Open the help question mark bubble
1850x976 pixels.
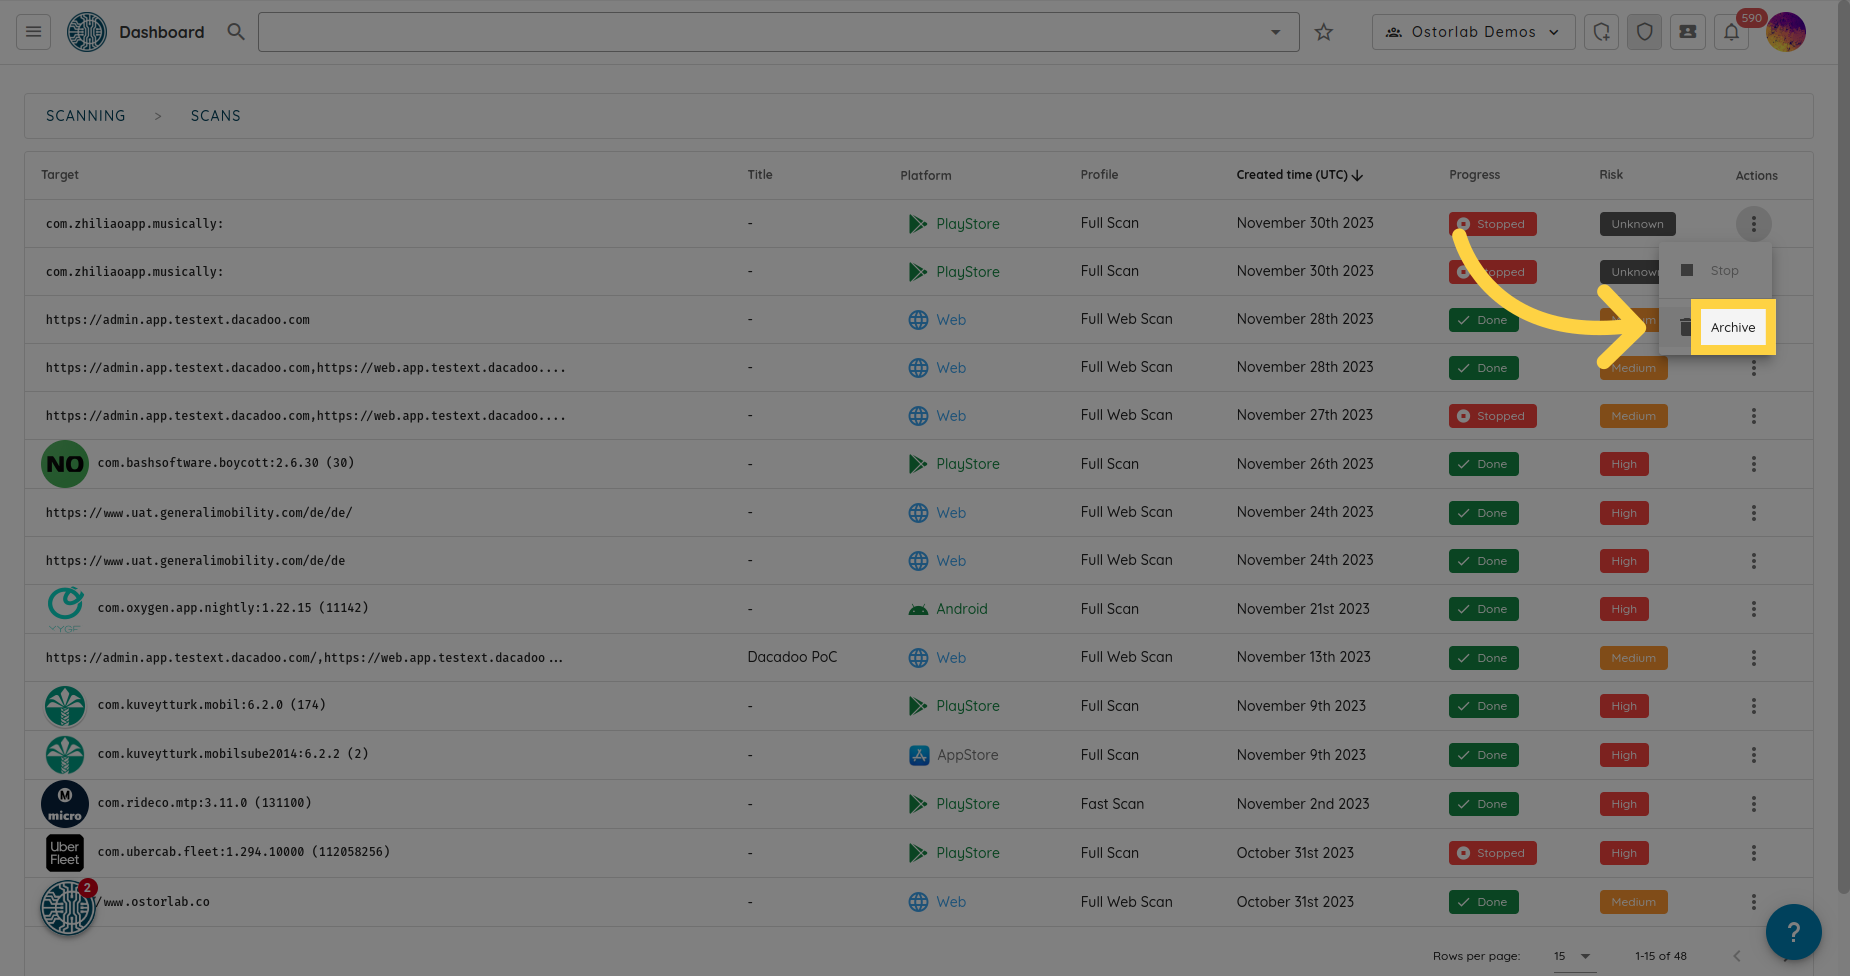click(x=1793, y=932)
